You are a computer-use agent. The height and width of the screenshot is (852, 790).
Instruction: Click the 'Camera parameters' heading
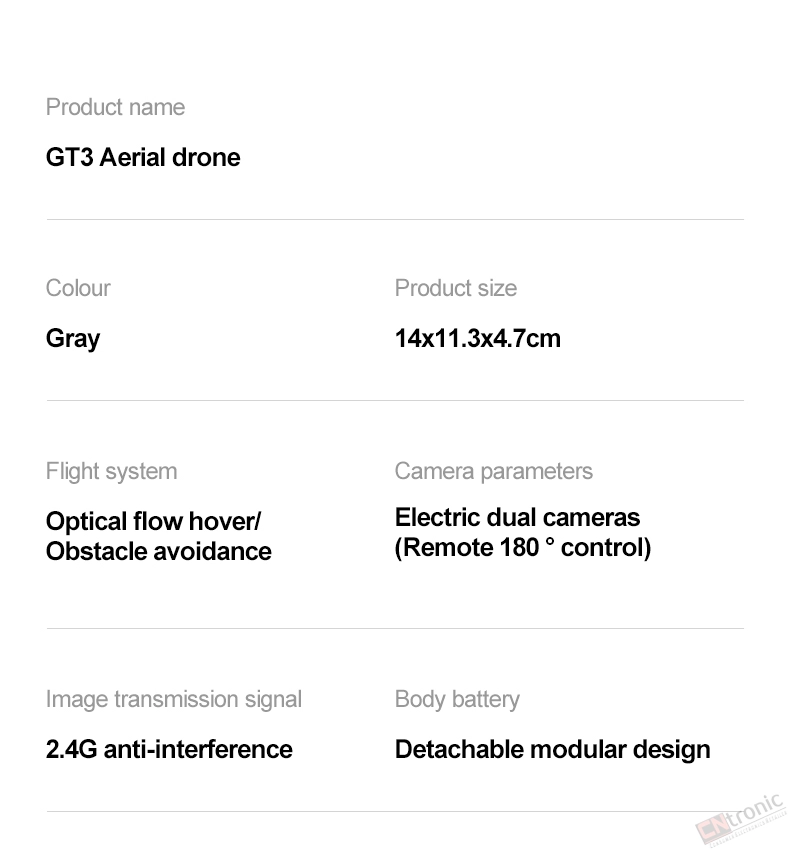click(493, 472)
